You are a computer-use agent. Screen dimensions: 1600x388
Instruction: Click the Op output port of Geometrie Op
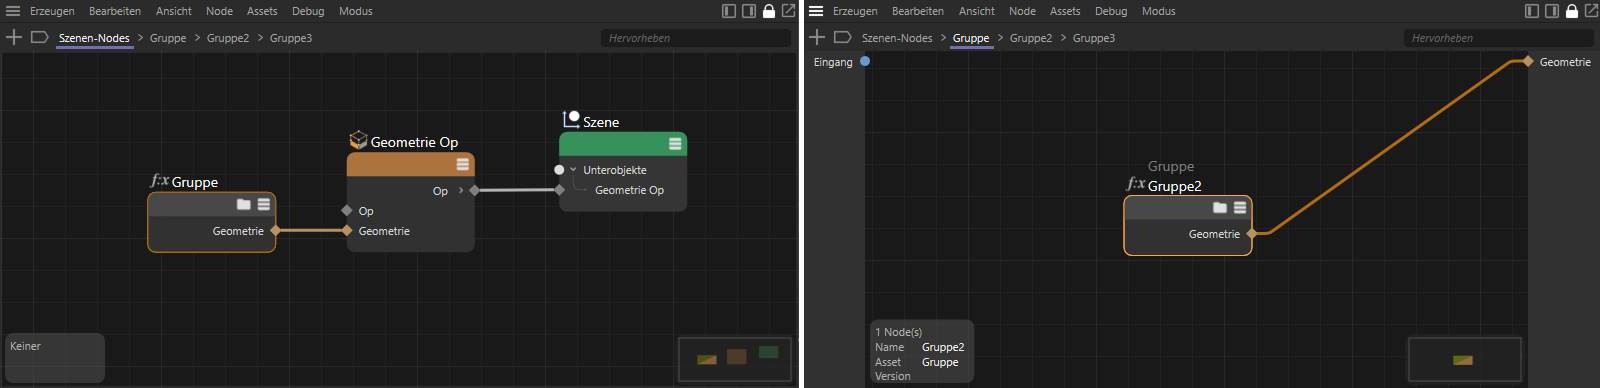475,190
